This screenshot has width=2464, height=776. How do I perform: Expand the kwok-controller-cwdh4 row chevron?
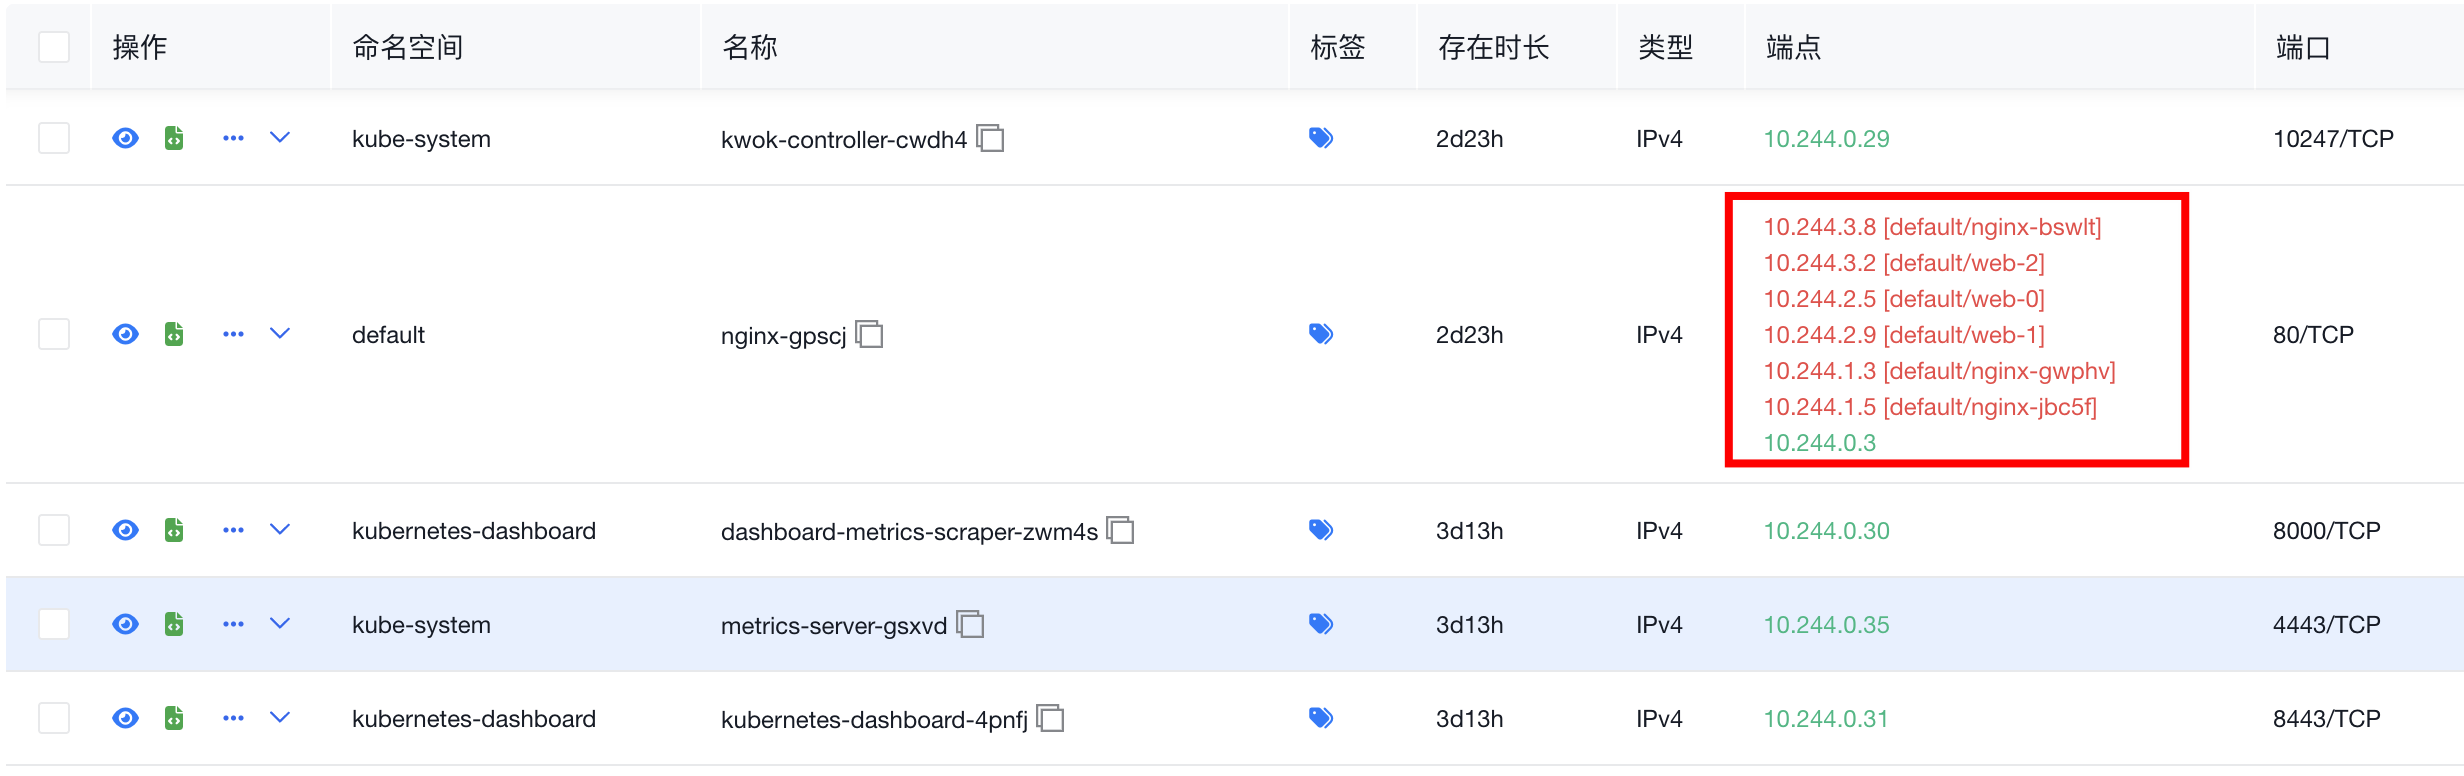point(280,137)
